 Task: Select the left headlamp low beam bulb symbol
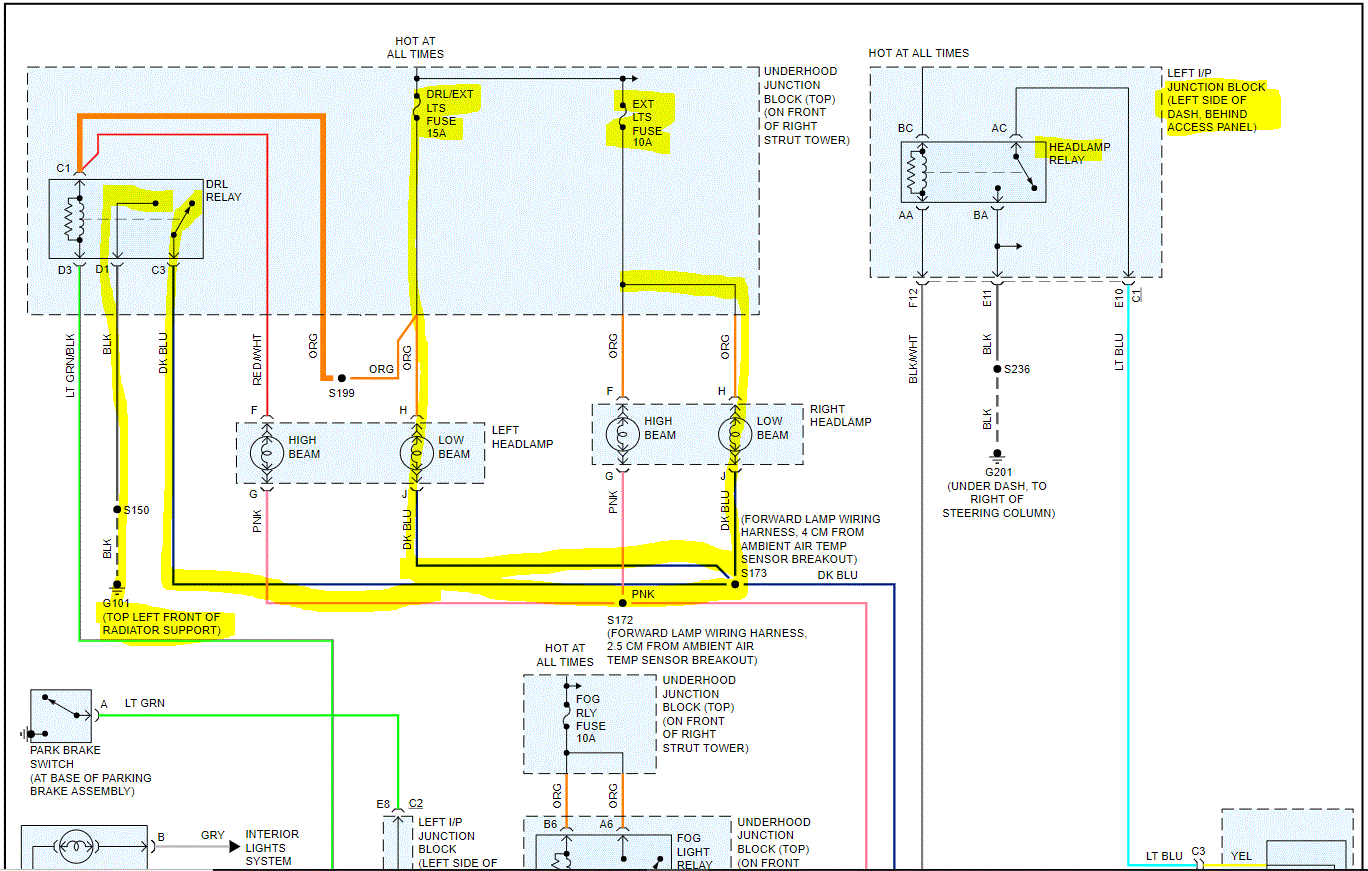pos(416,453)
